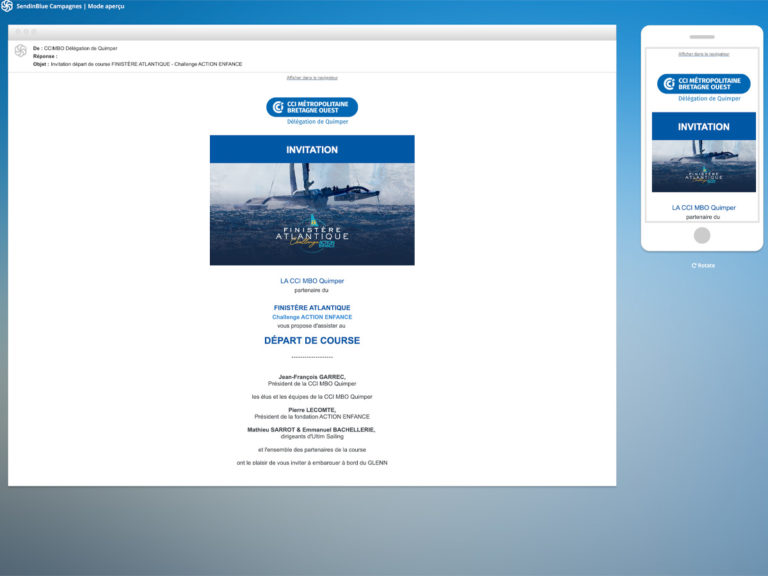Viewport: 768px width, 576px height.
Task: Click 'LA CCI MBO Quimper' text in phone preview
Action: click(x=703, y=207)
